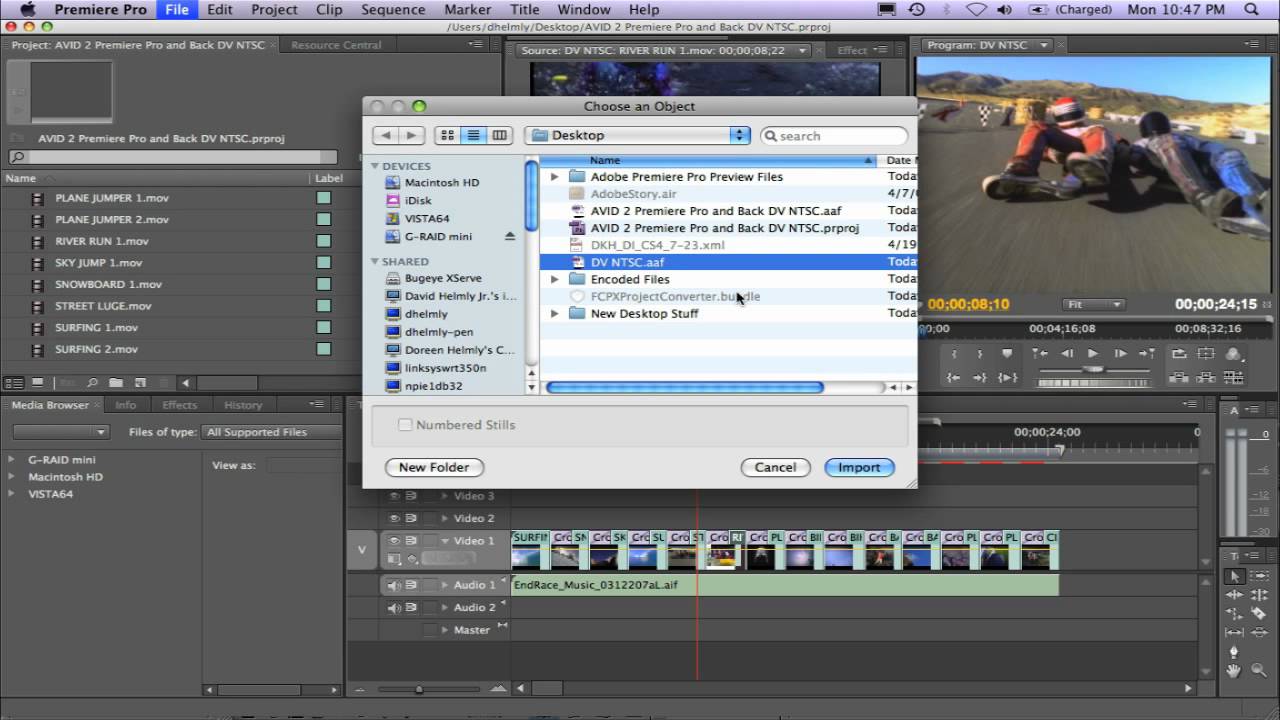Switch file dialog to column view
The width and height of the screenshot is (1280, 720).
[x=499, y=135]
